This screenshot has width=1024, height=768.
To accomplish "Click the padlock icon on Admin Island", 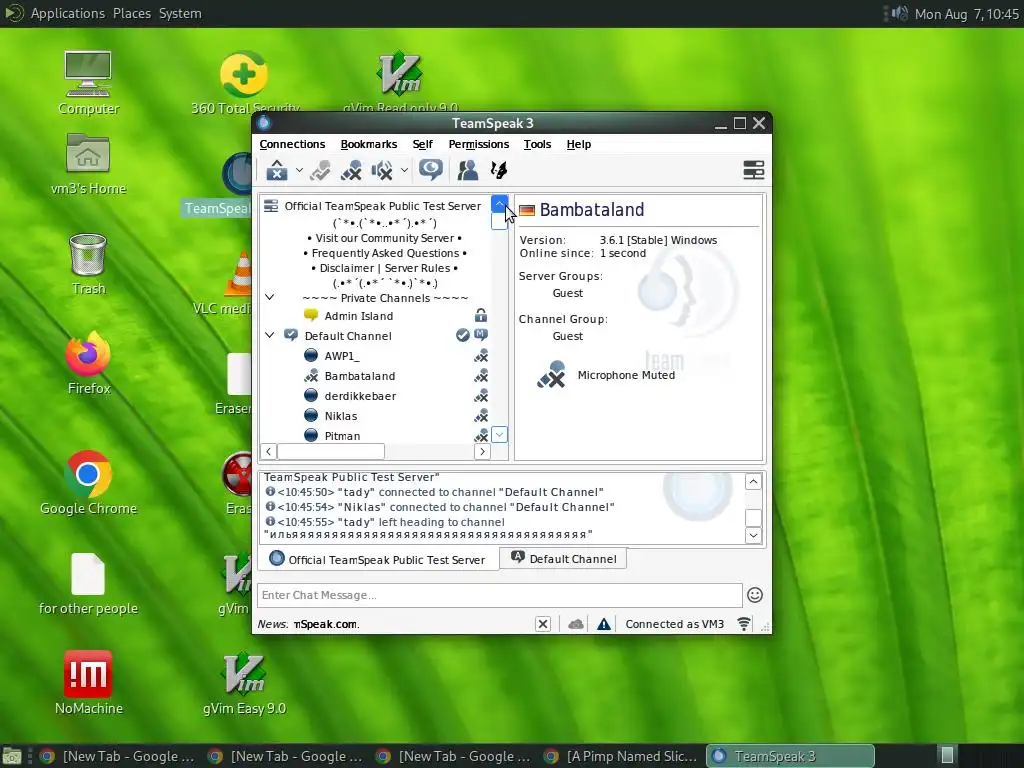I will click(481, 315).
